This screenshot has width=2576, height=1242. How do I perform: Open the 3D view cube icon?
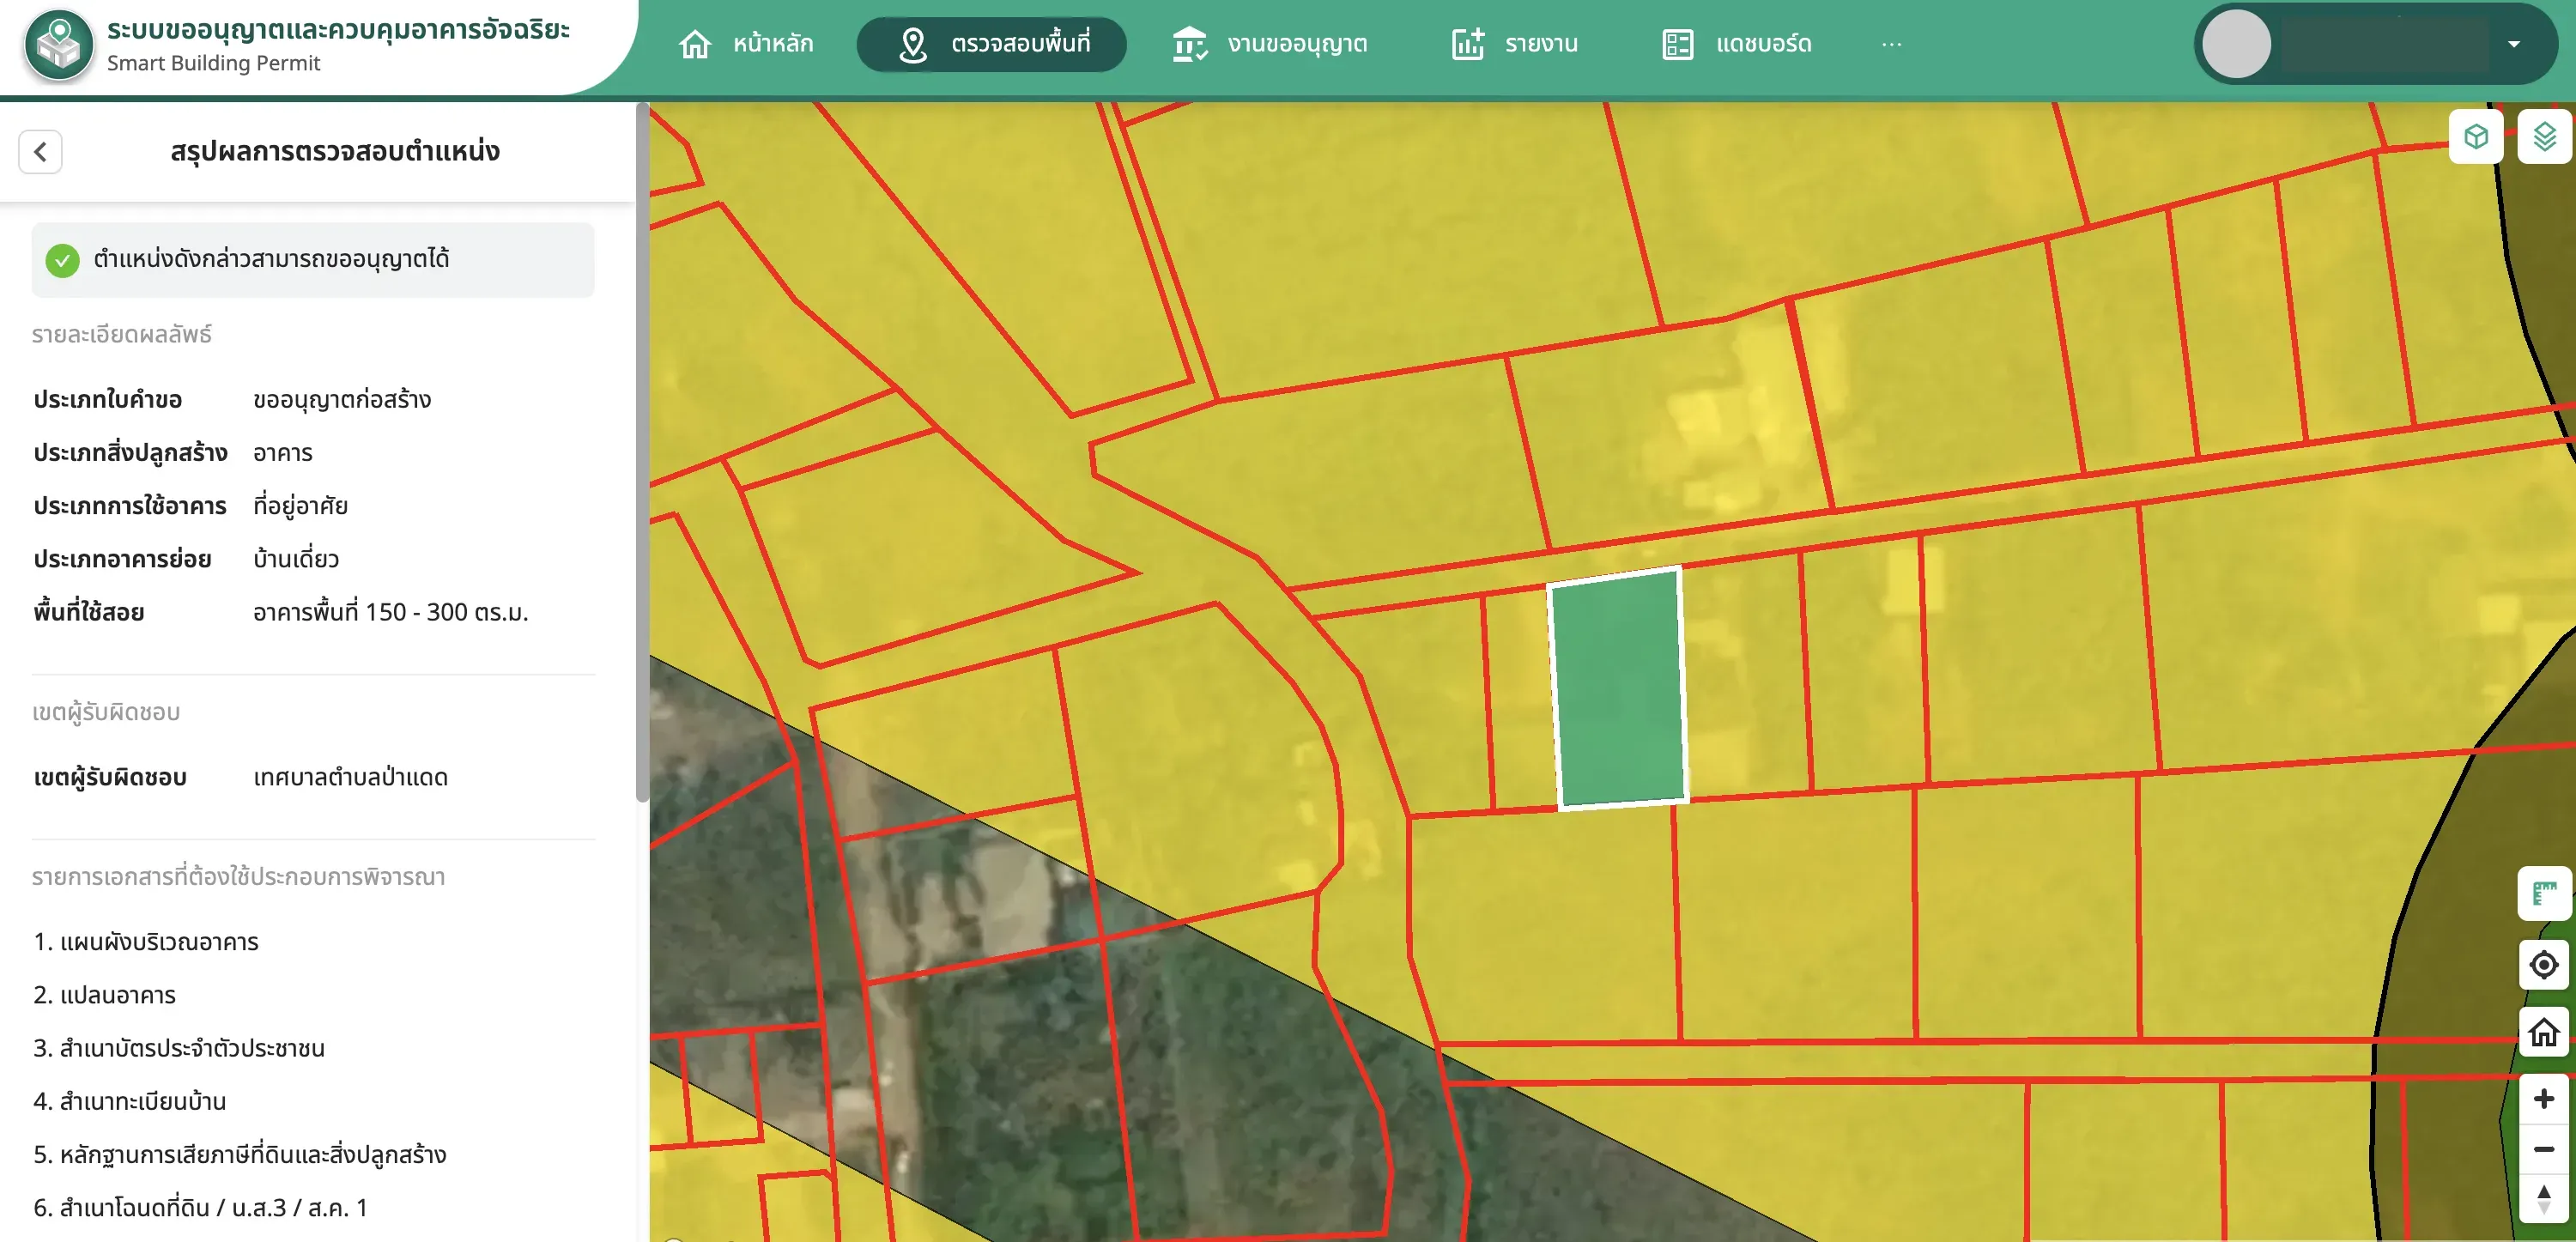(2475, 137)
